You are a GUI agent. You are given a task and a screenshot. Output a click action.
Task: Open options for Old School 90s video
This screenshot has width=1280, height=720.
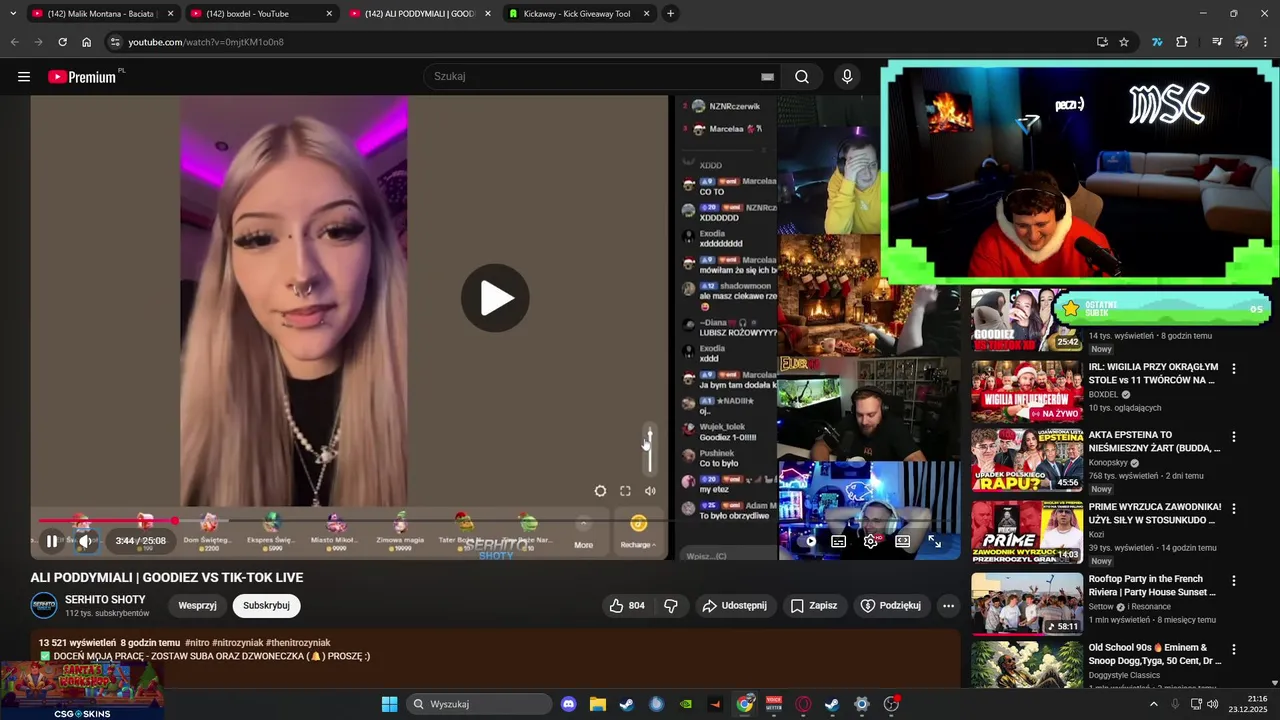(1234, 649)
